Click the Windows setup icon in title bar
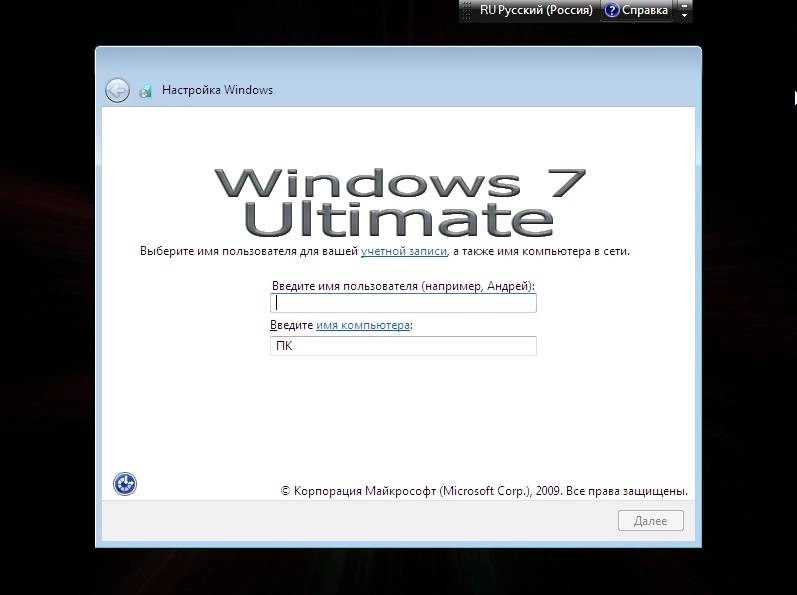 point(145,91)
